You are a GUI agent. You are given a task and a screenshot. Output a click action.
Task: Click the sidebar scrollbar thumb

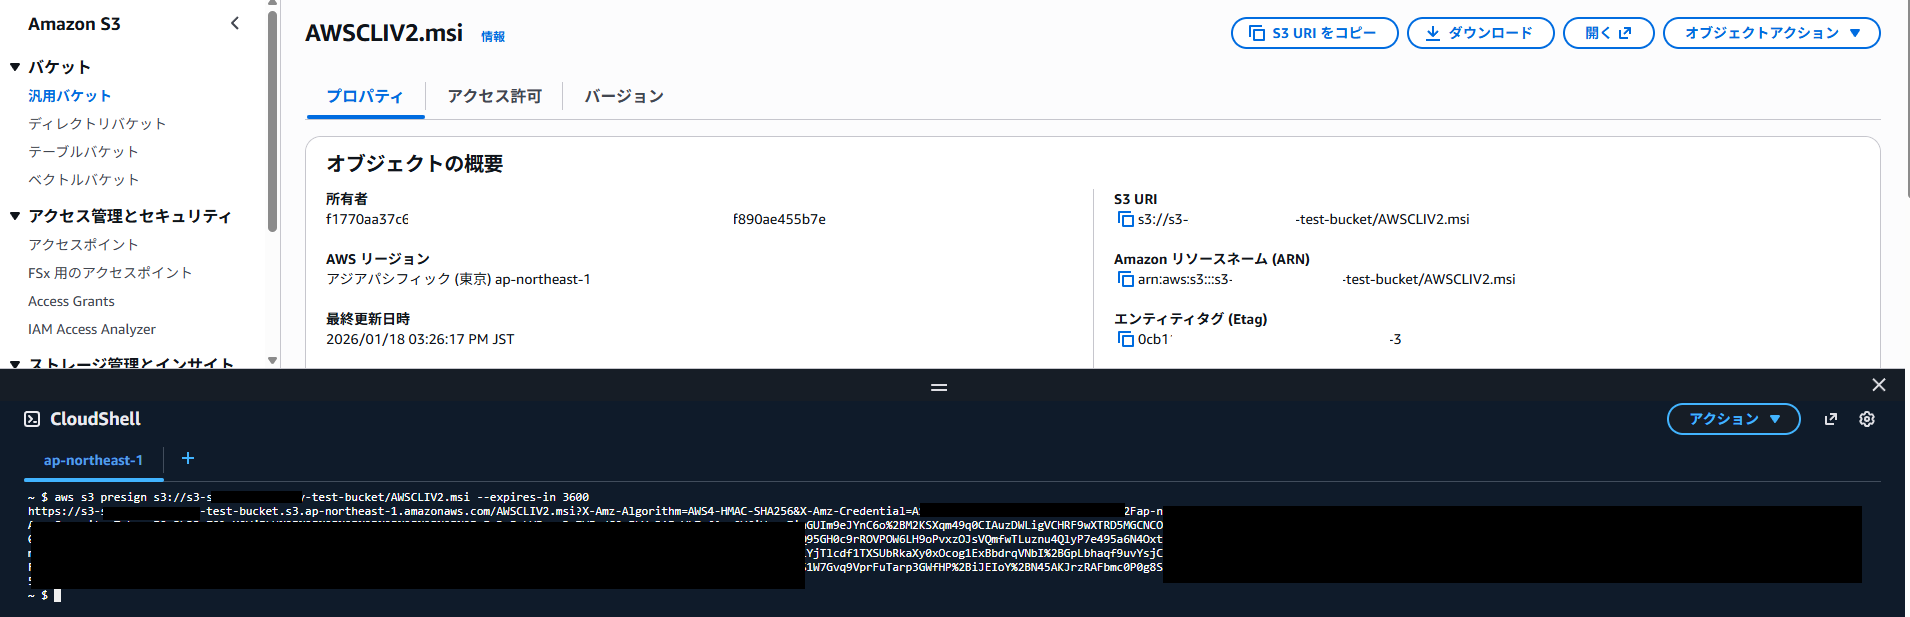273,120
